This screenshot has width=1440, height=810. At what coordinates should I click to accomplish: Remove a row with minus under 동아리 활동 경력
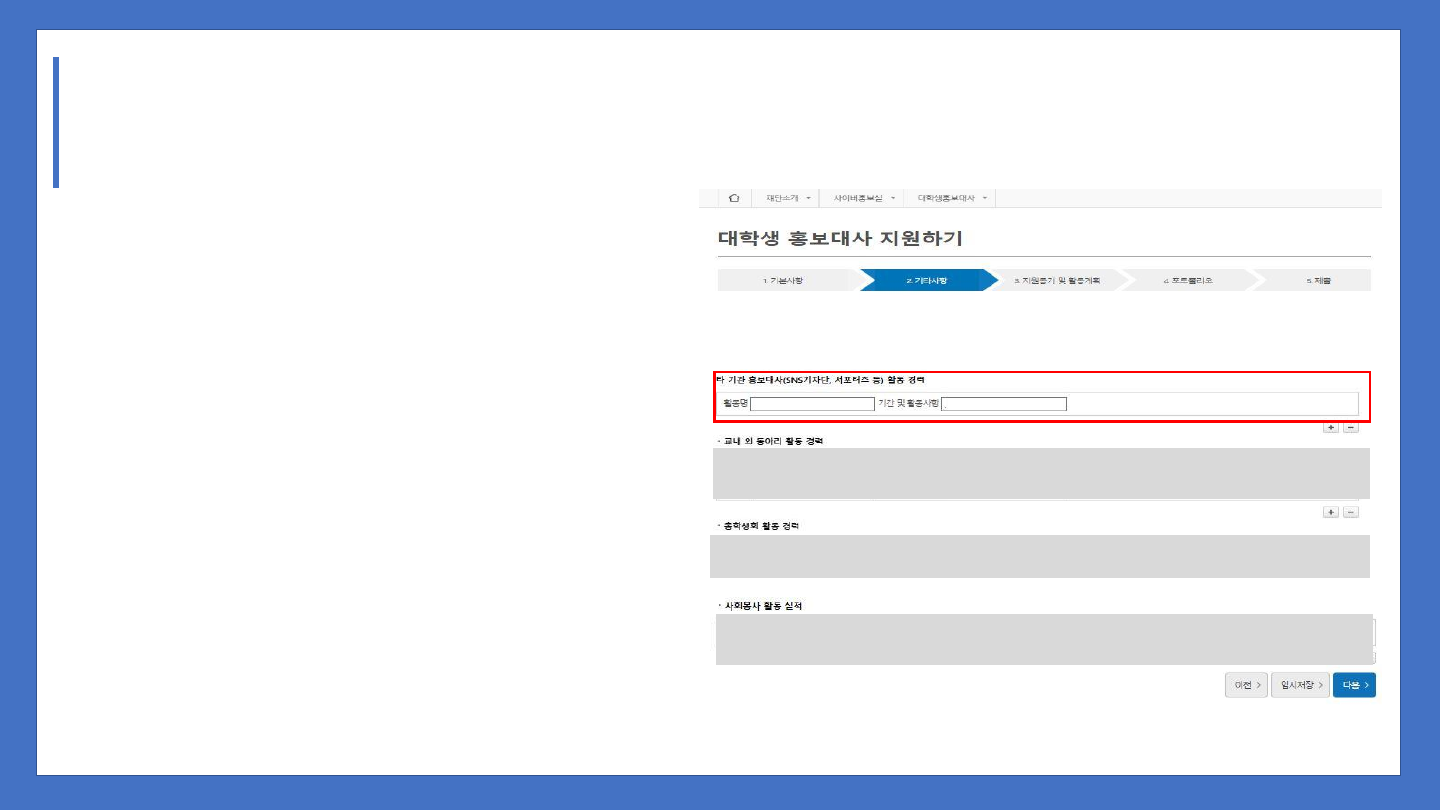(x=1350, y=512)
